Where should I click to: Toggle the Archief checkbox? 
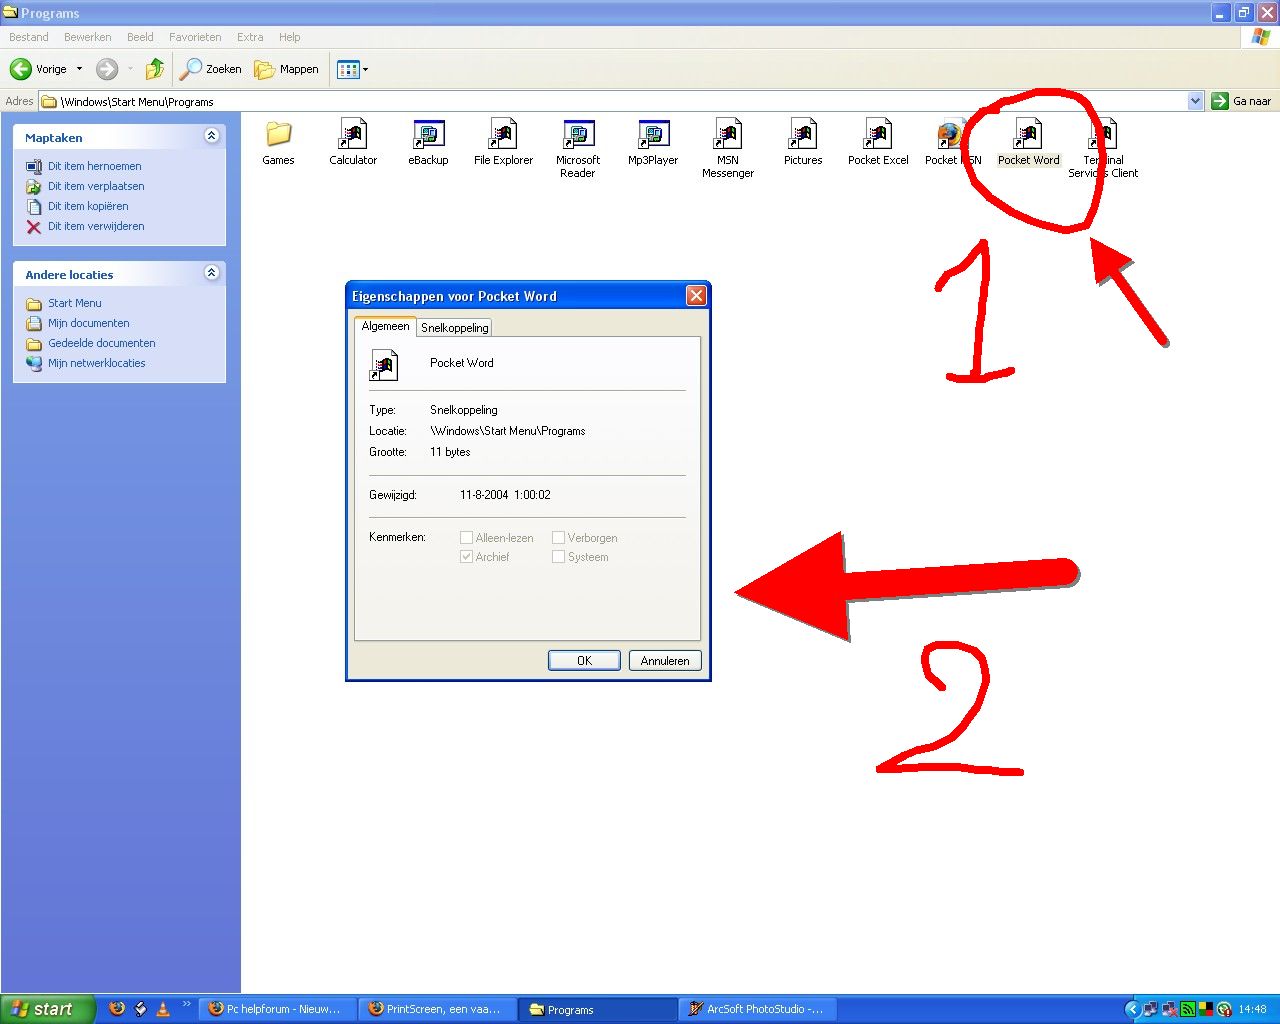(466, 557)
